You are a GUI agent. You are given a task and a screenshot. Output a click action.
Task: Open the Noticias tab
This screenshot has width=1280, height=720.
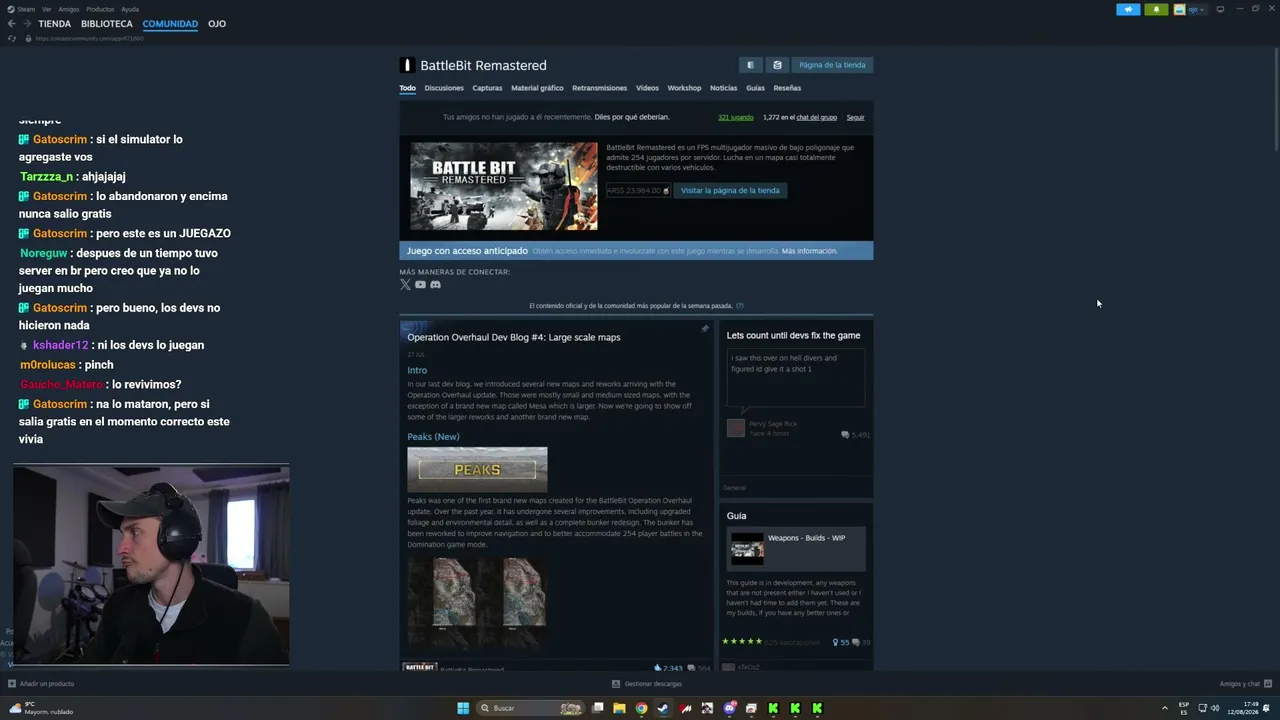pyautogui.click(x=723, y=88)
